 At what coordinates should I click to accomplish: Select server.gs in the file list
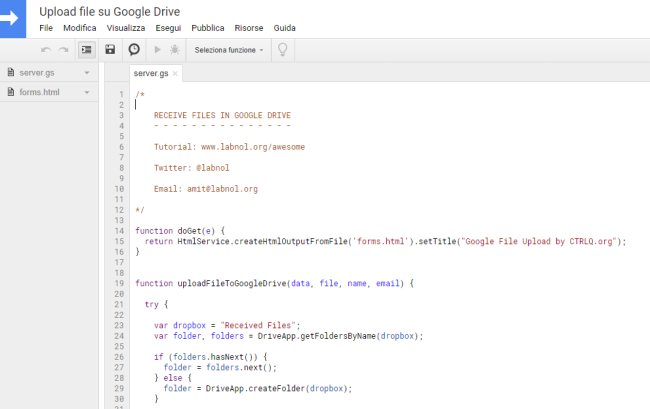coord(40,73)
